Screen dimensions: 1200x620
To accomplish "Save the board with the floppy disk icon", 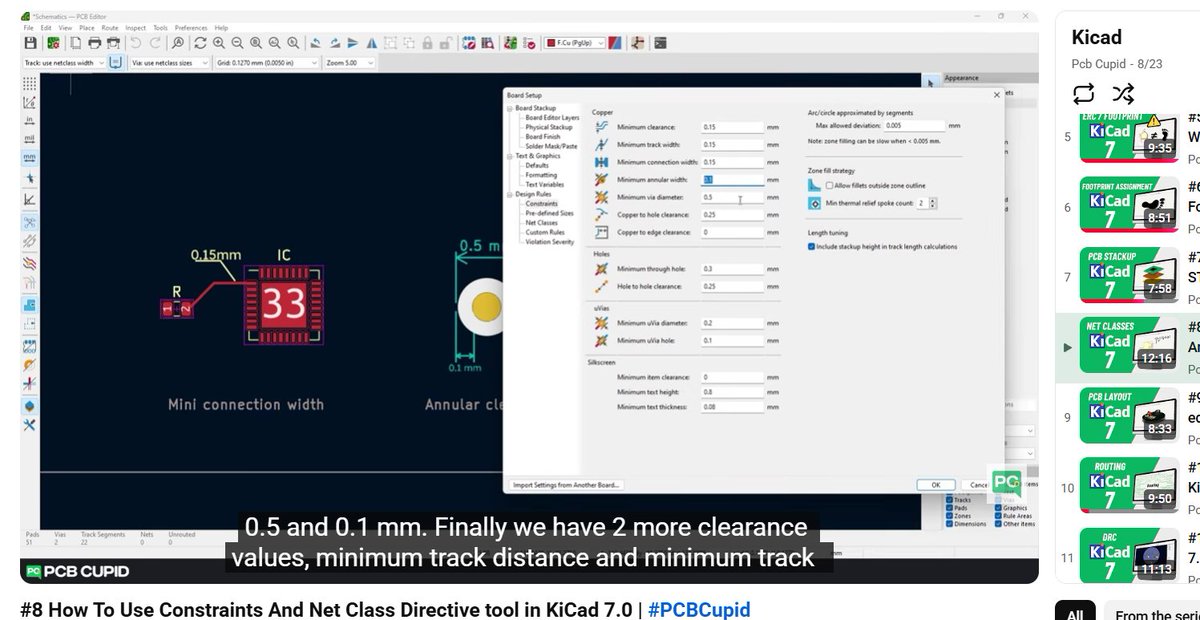I will (x=29, y=43).
